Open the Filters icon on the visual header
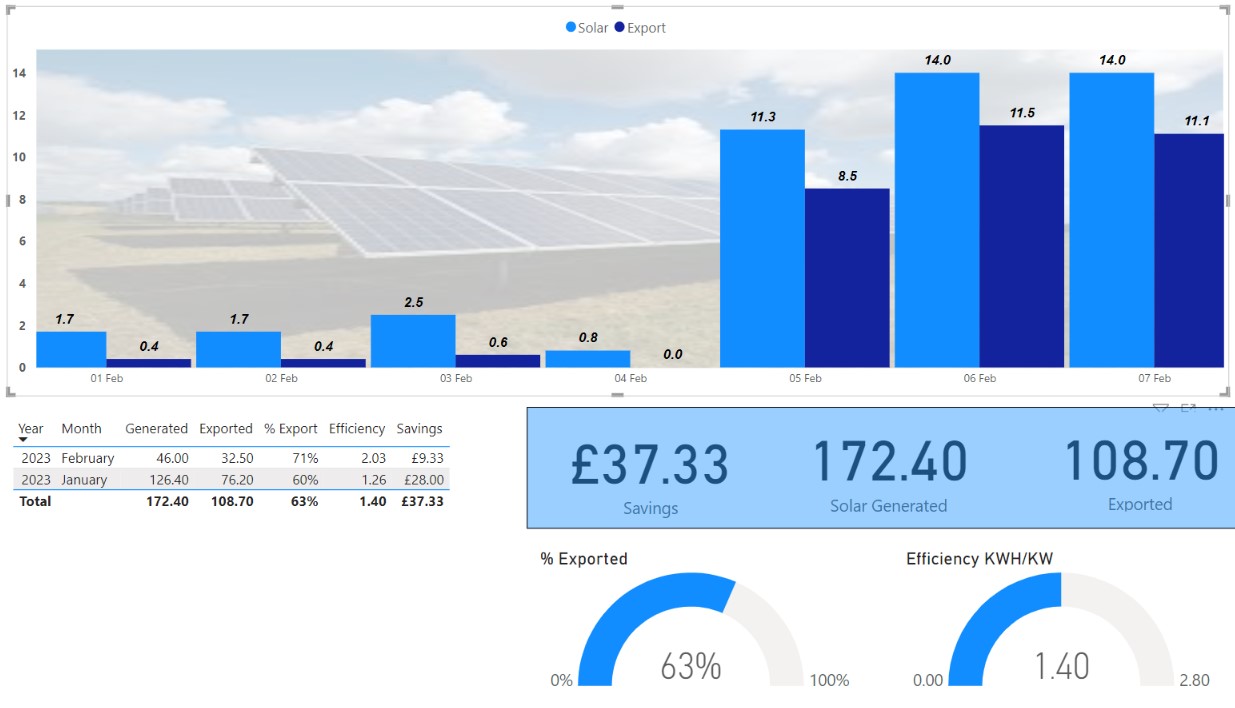Image resolution: width=1235 pixels, height=708 pixels. 1161,407
